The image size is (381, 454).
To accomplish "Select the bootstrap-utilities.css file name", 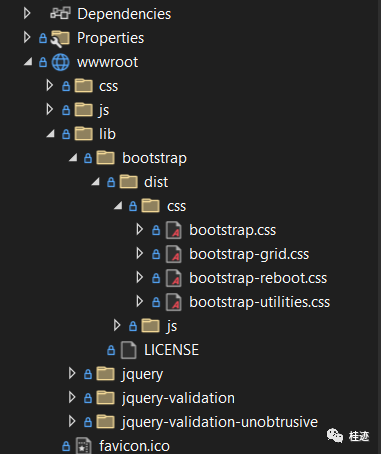I will coord(260,302).
